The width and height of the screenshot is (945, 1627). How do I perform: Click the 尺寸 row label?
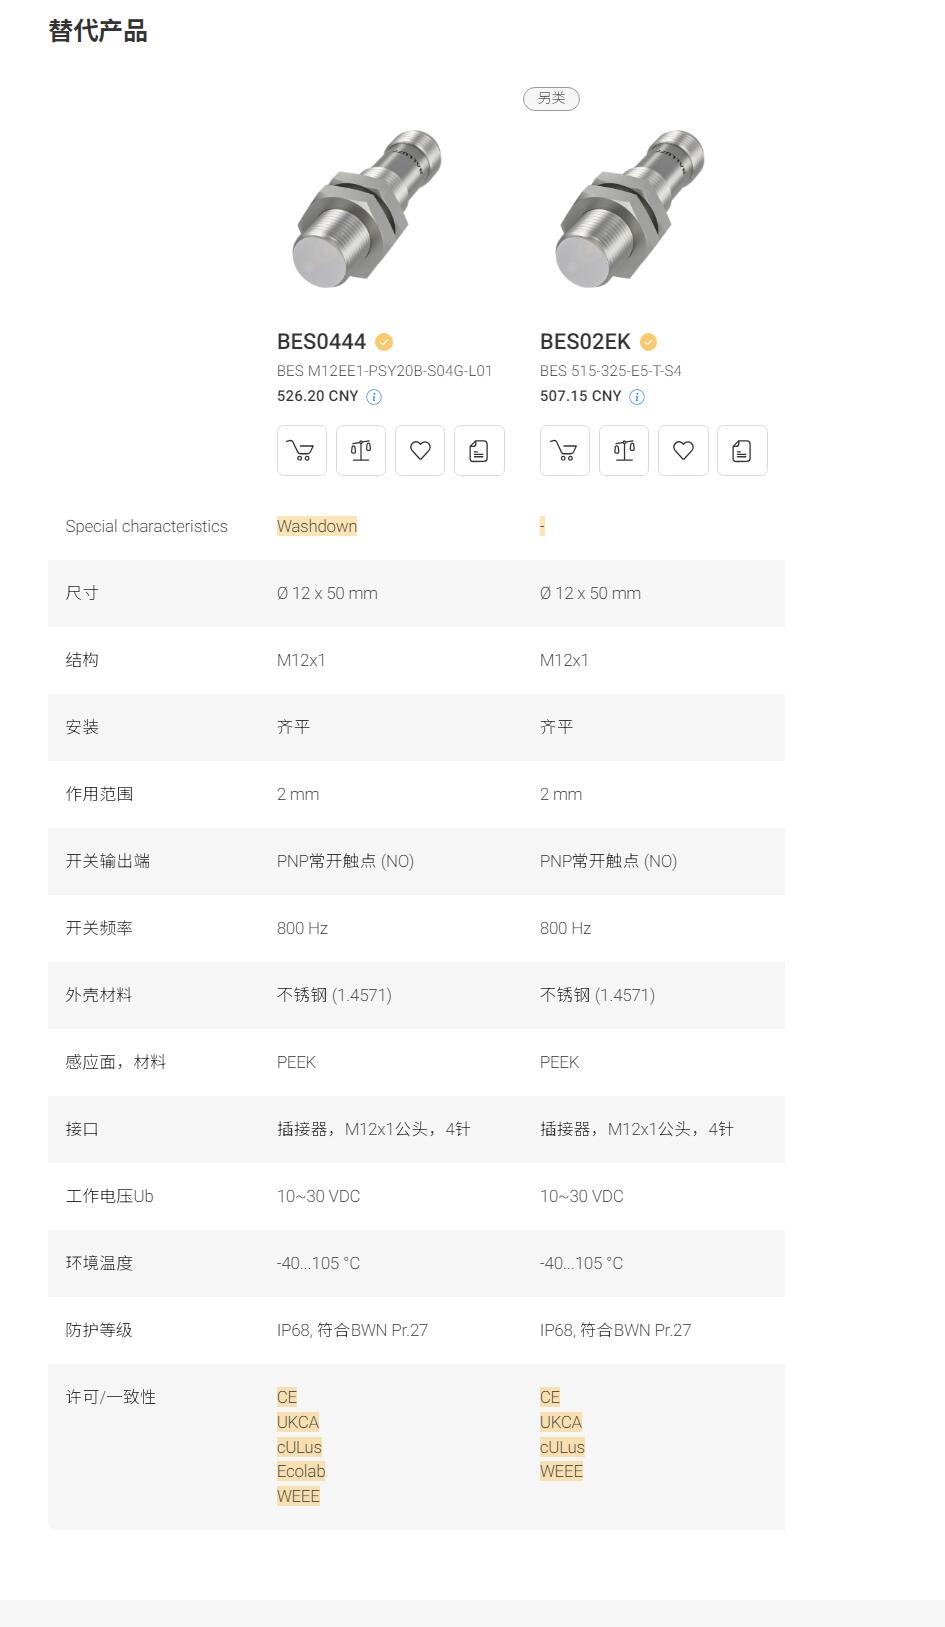tap(82, 593)
